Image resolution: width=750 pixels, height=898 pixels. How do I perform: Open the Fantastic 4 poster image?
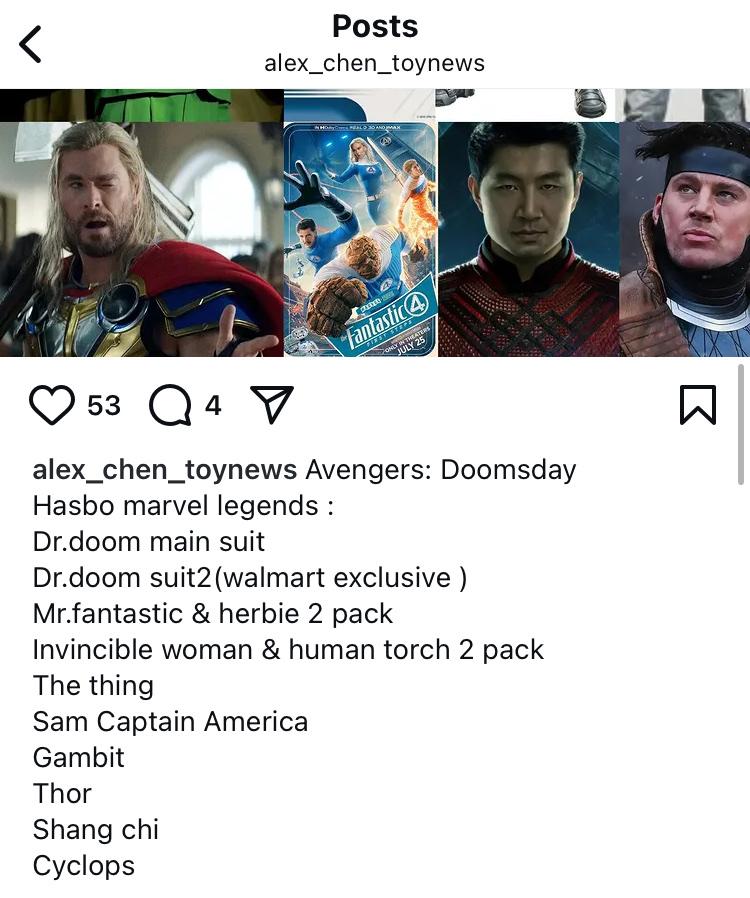pyautogui.click(x=361, y=239)
